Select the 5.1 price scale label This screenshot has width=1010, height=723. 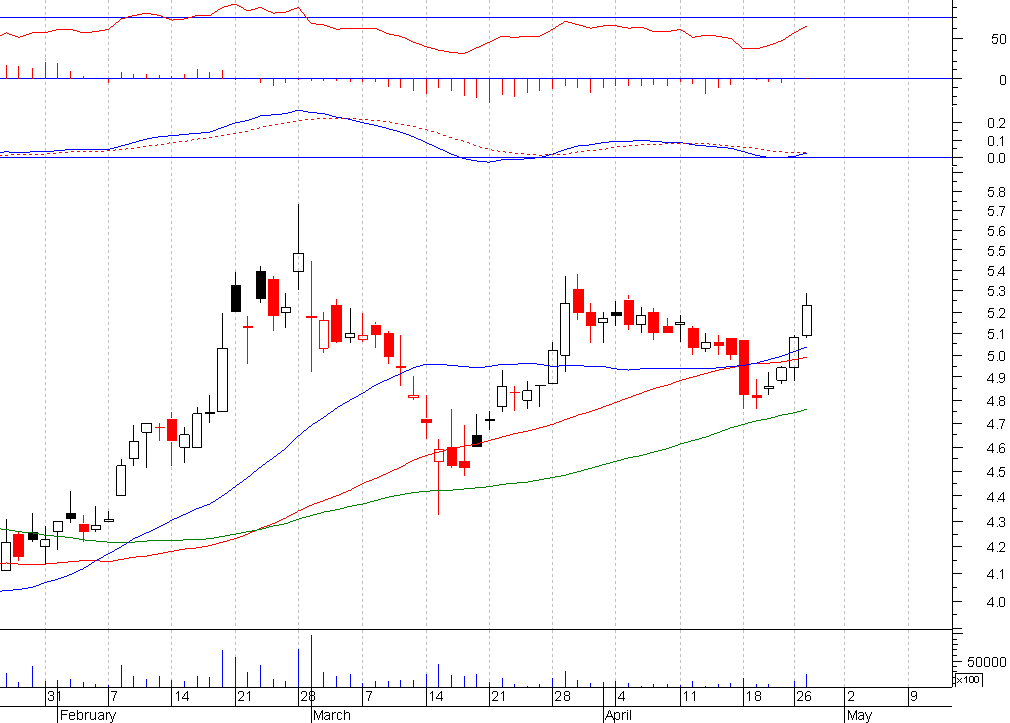[996, 334]
